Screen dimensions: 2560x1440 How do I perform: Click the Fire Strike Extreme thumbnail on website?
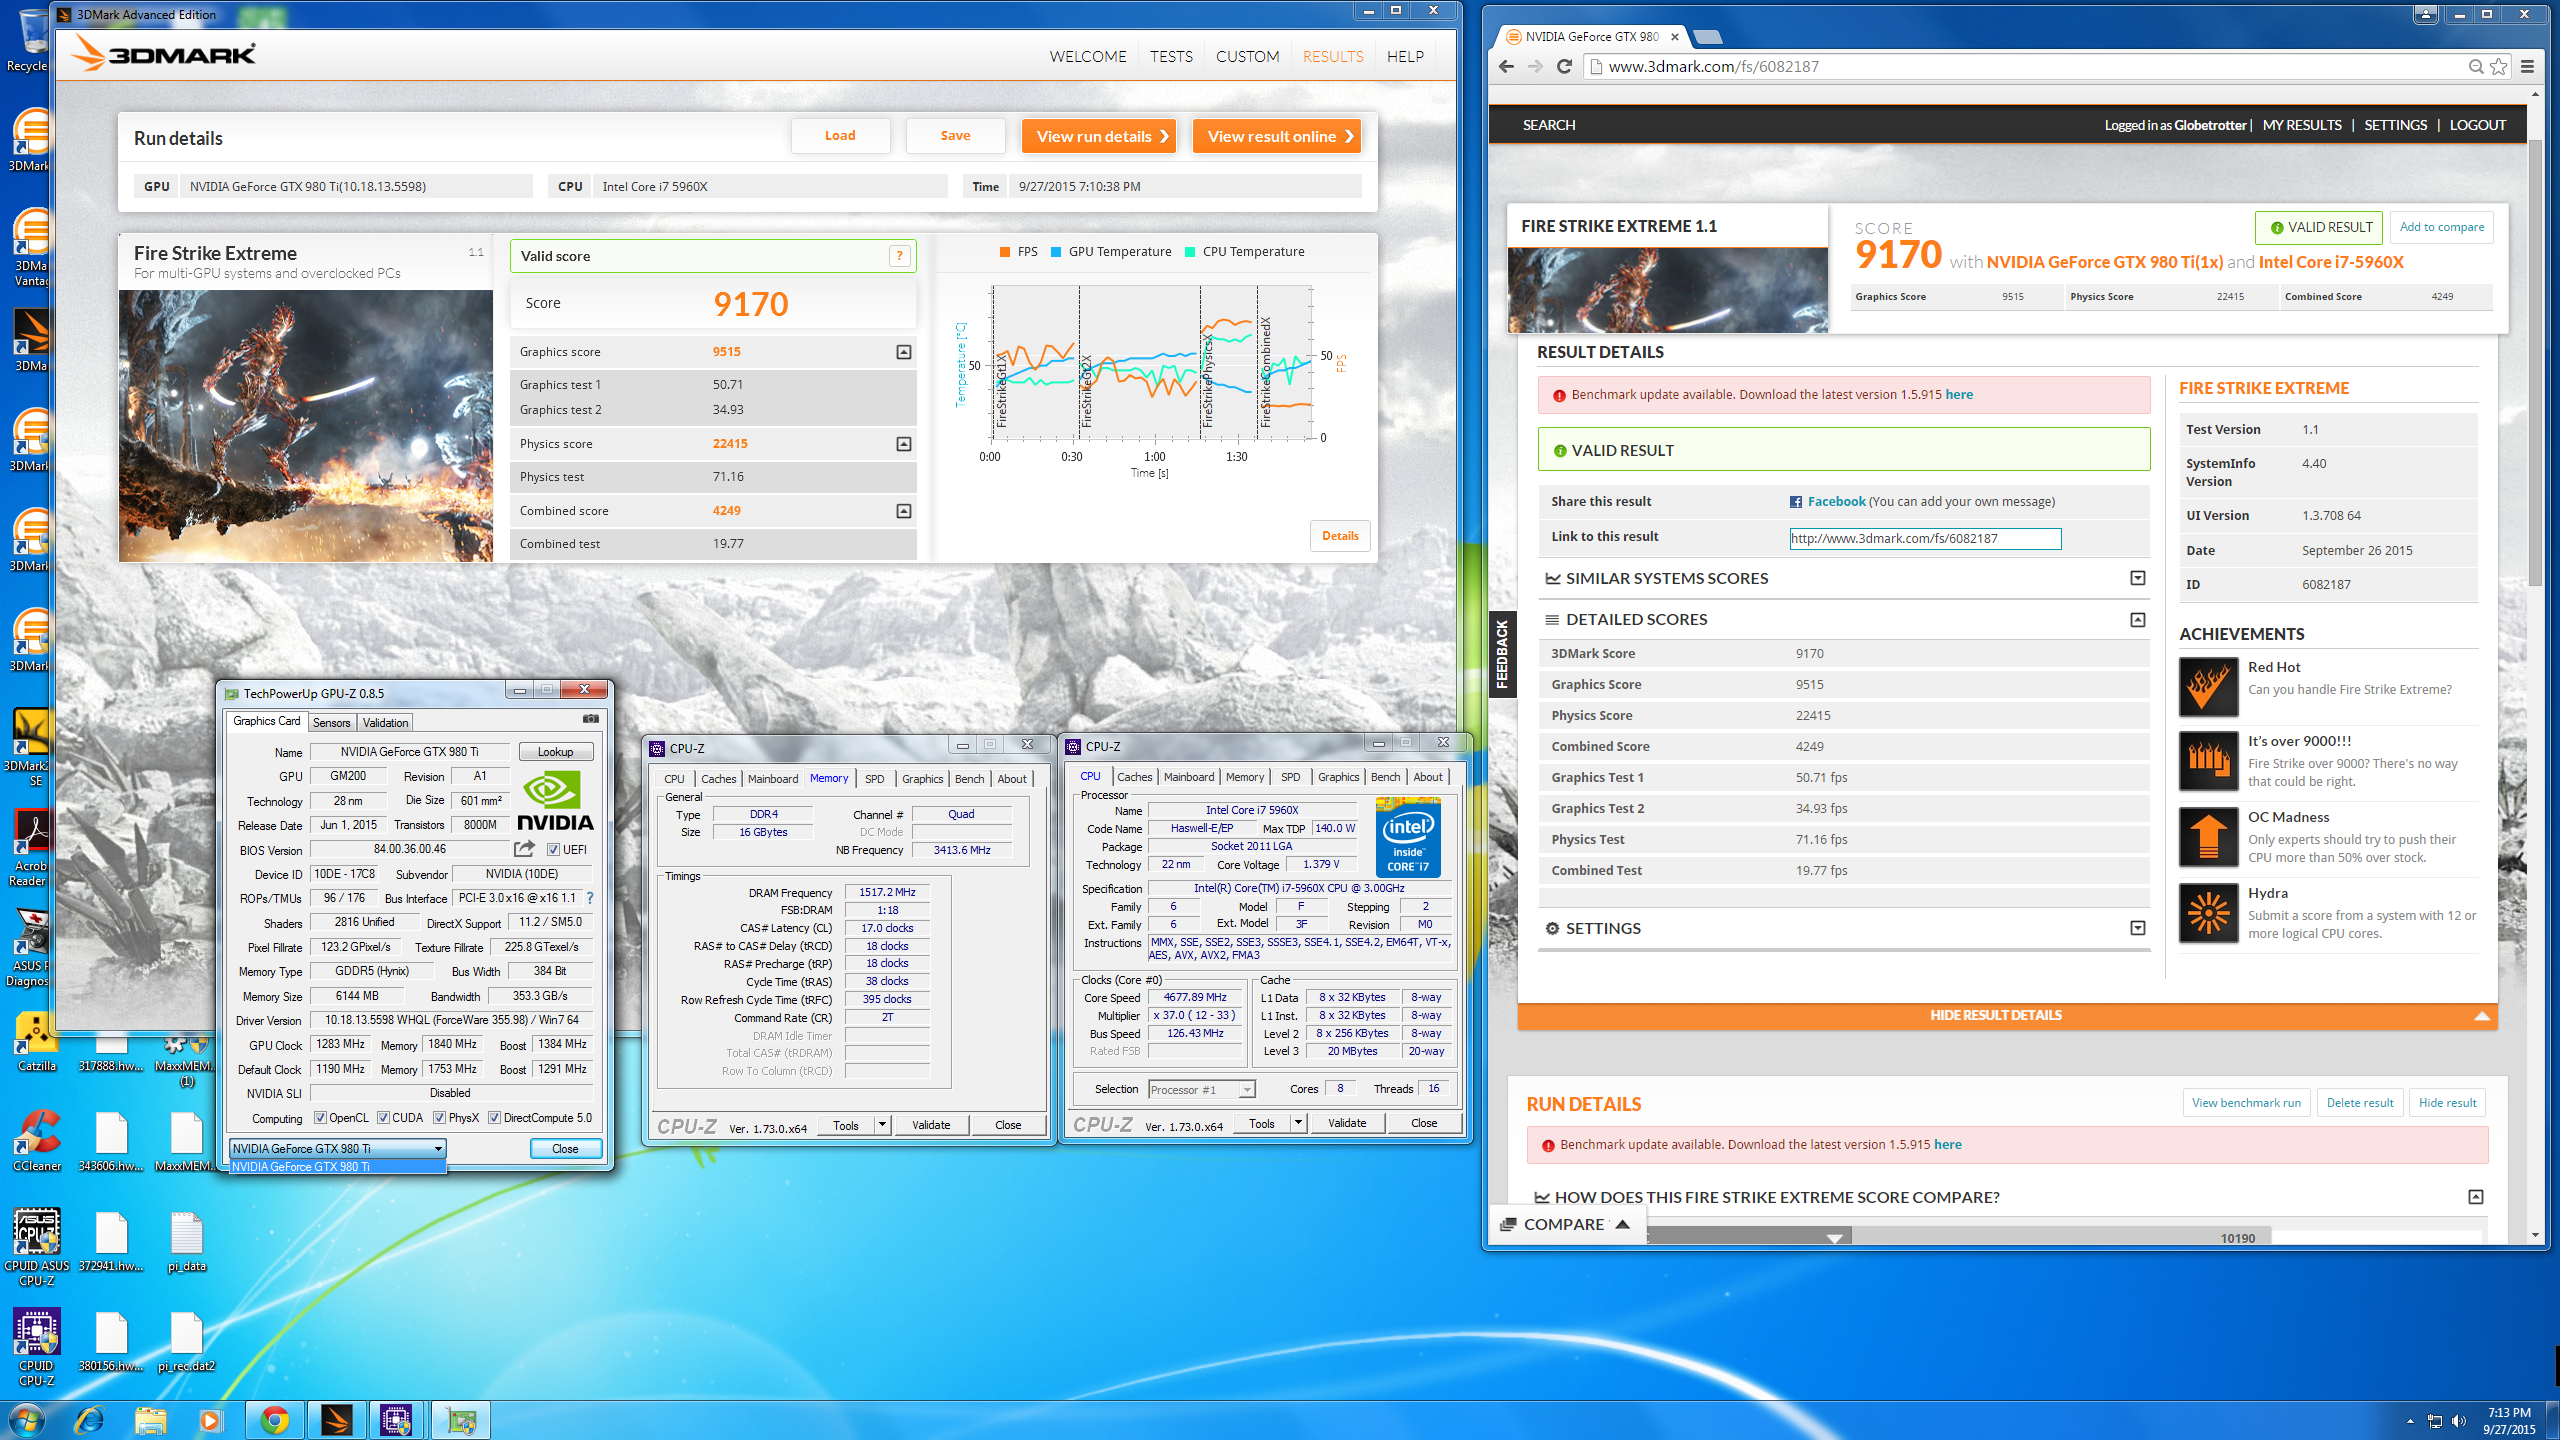point(1667,290)
